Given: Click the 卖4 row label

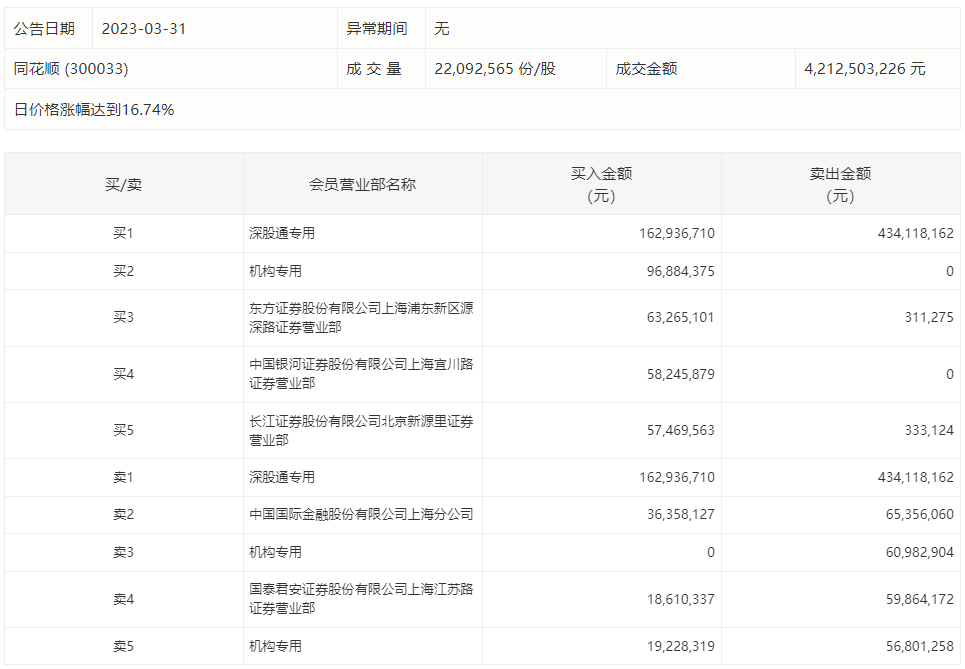Looking at the screenshot, I should pyautogui.click(x=123, y=599).
